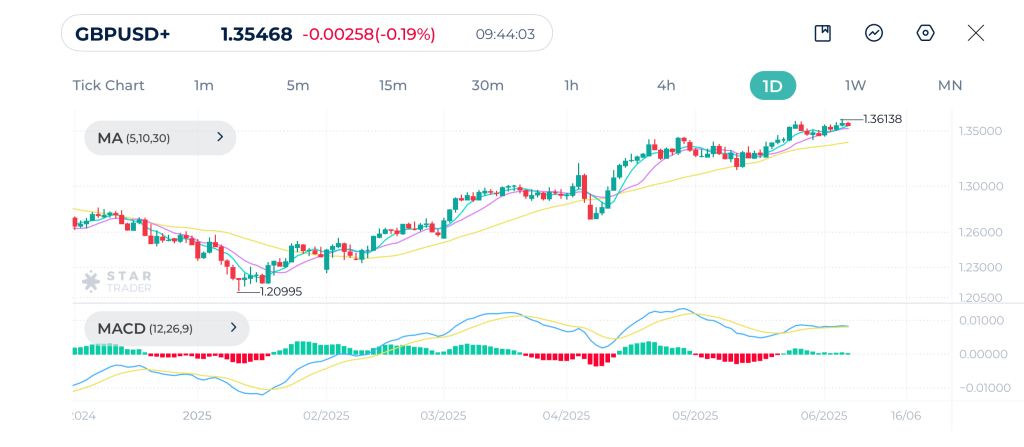Open the hexagon chart settings icon
The image size is (1024, 447).
tap(925, 33)
